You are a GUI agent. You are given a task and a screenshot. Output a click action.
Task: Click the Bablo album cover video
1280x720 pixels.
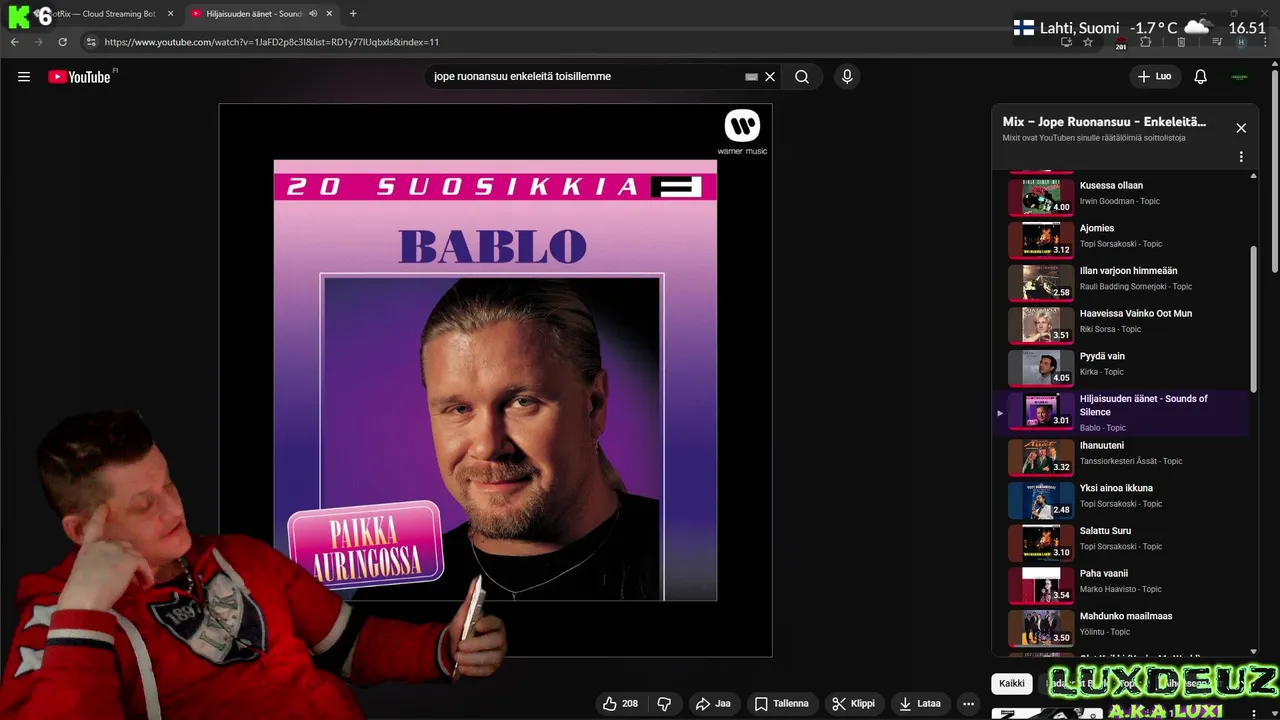pyautogui.click(x=495, y=380)
